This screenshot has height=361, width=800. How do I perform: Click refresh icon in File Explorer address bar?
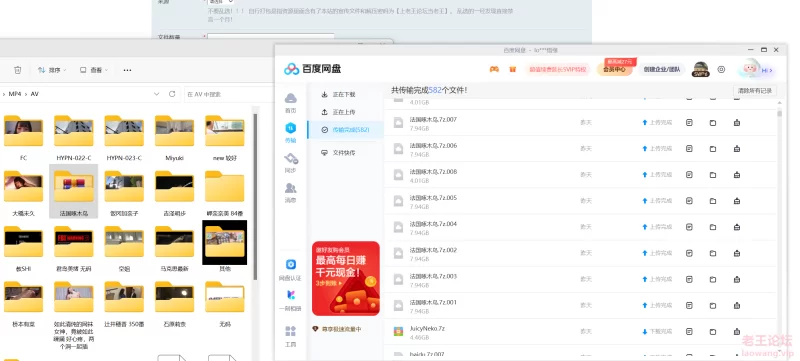tap(172, 94)
